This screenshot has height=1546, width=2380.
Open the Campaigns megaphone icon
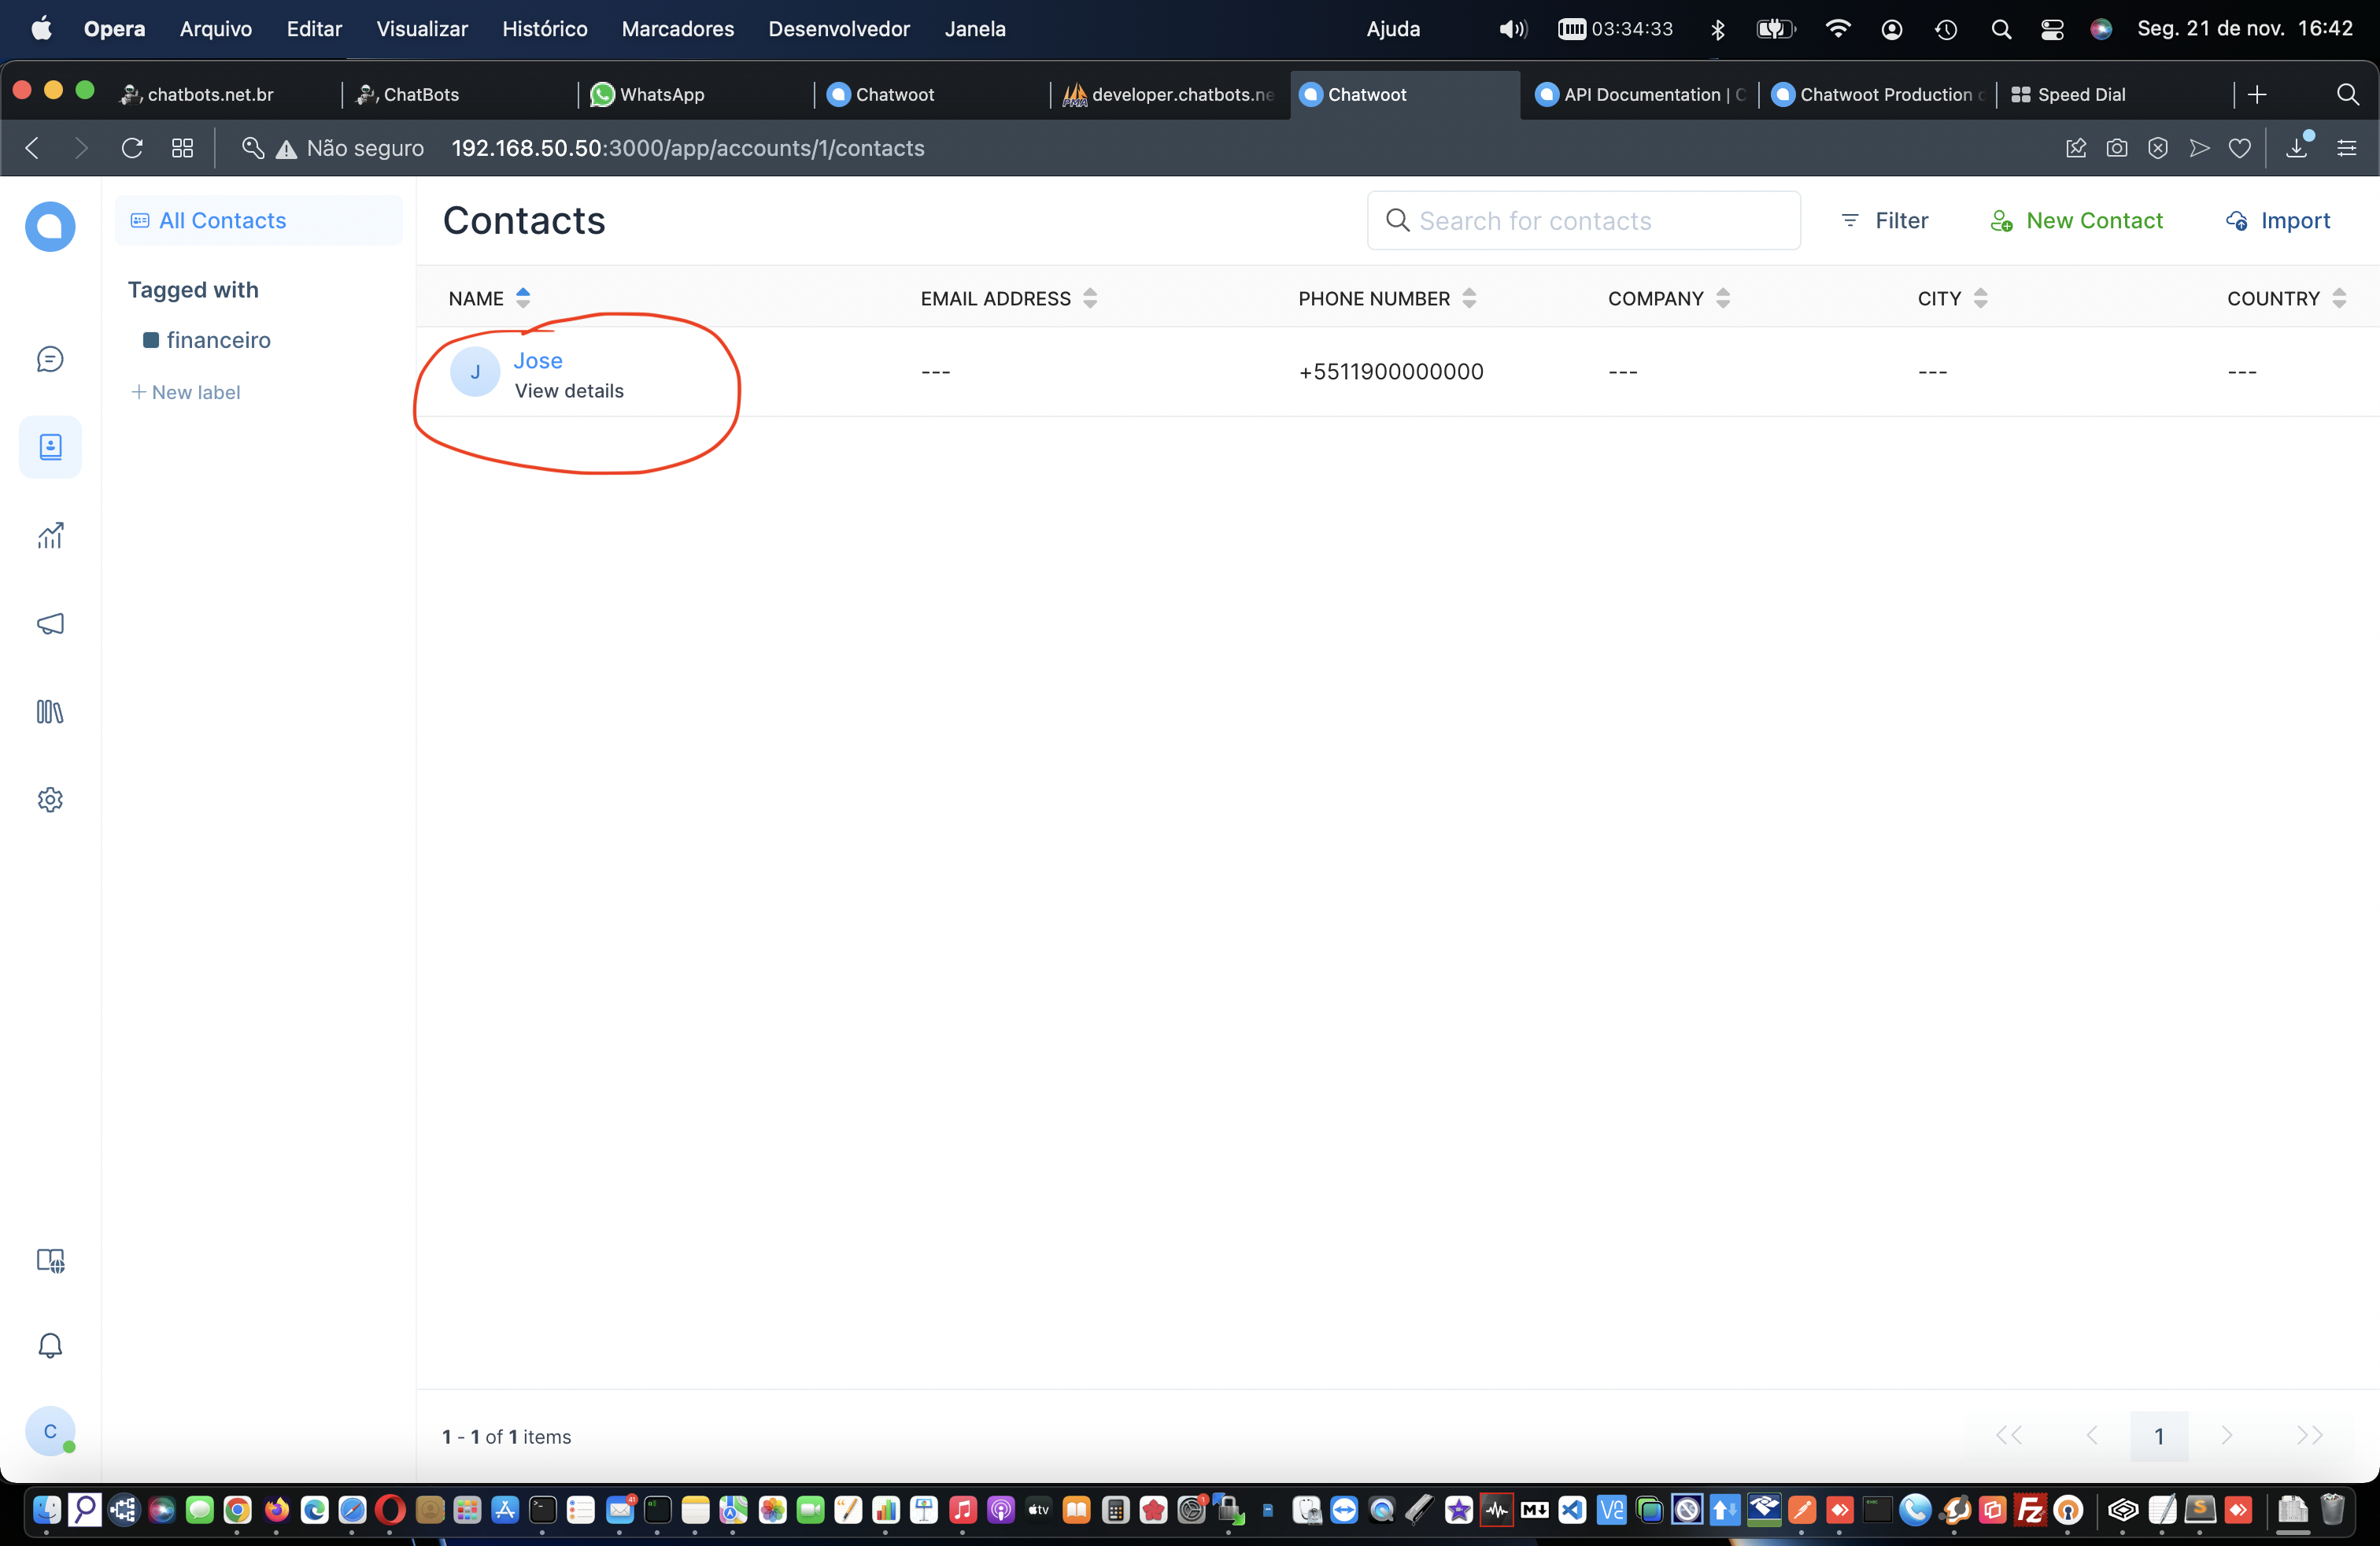[50, 624]
